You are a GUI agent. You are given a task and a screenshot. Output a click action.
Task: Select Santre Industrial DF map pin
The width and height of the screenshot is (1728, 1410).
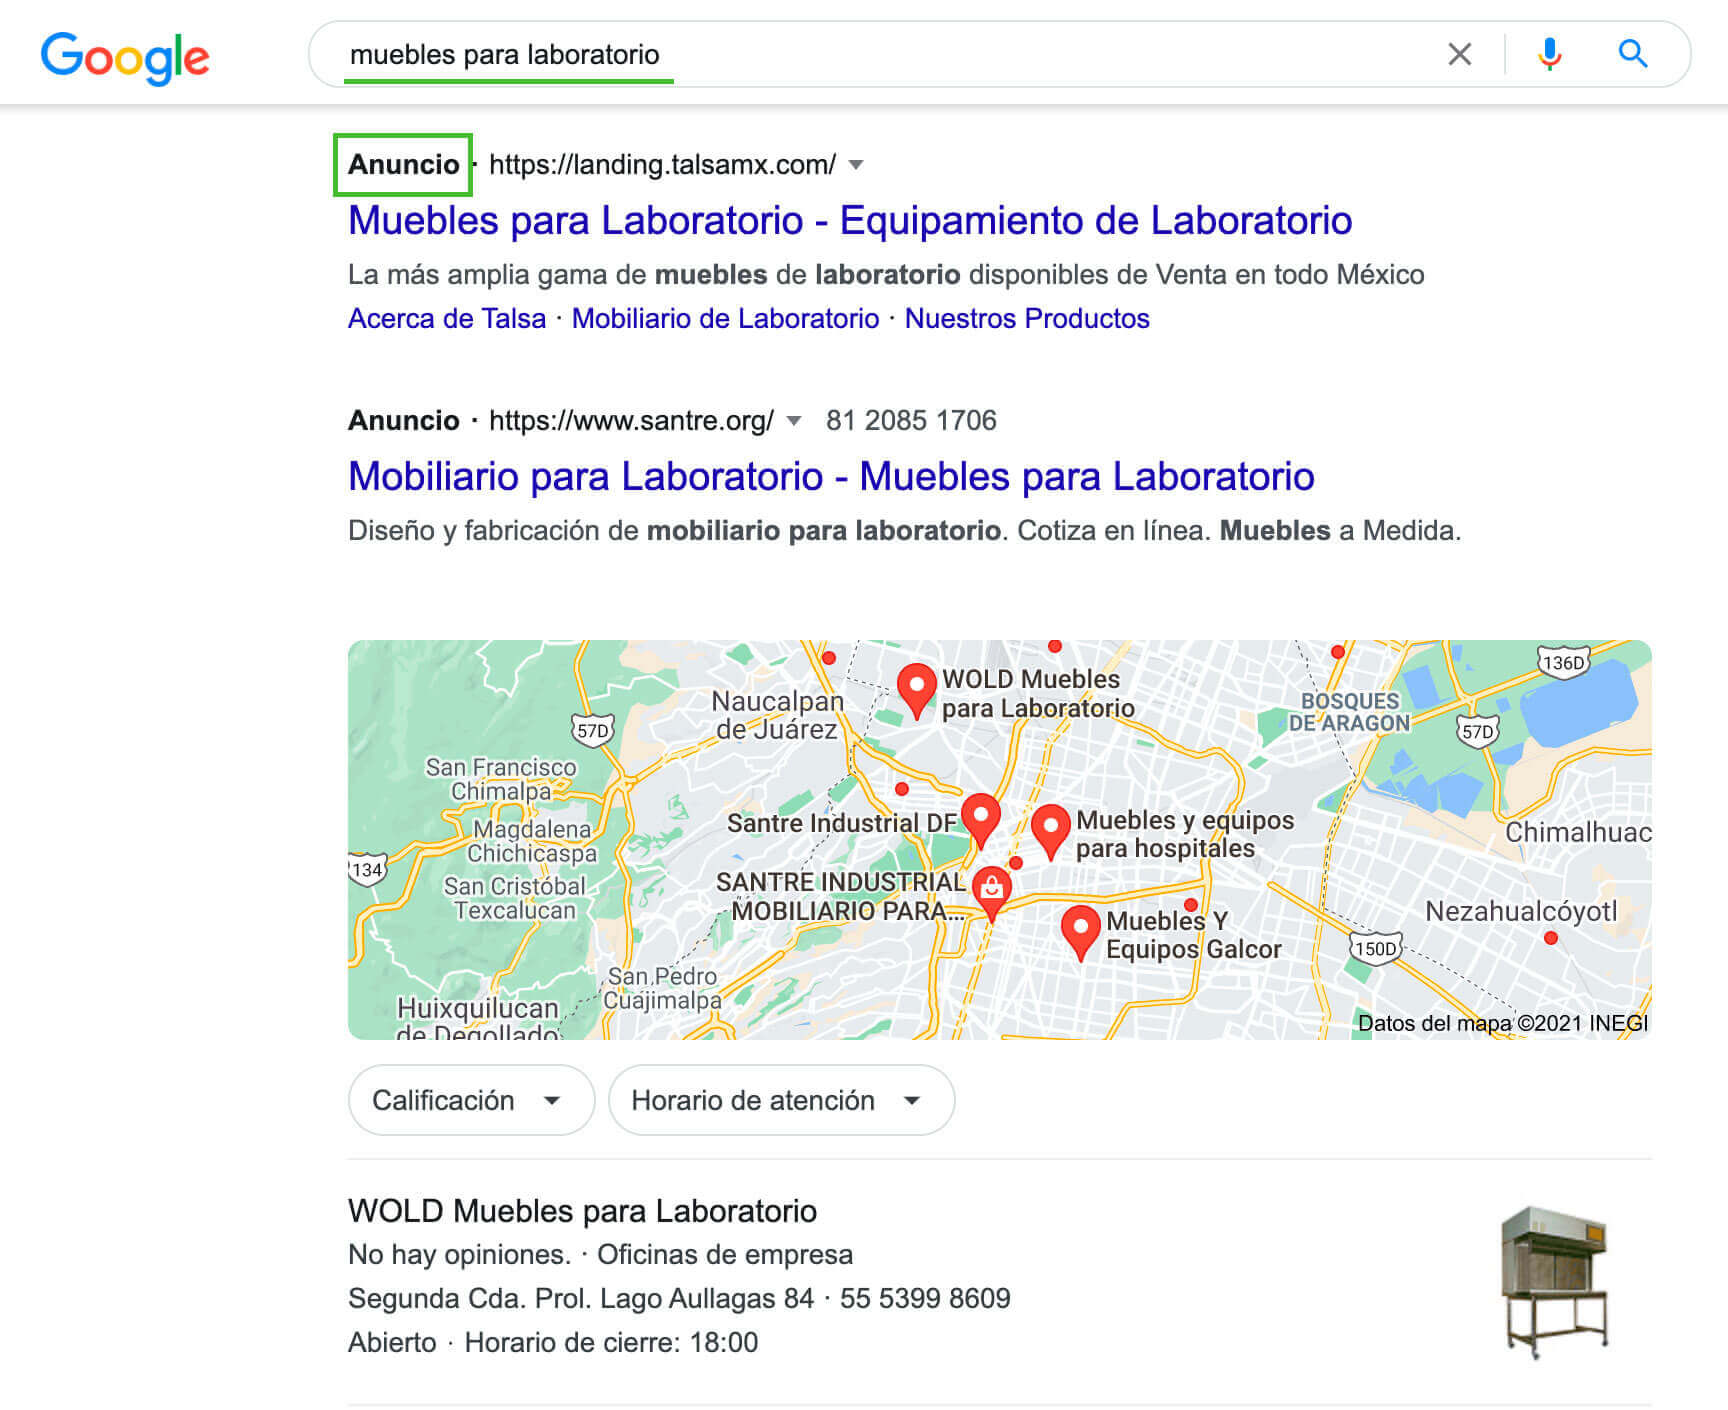(980, 819)
